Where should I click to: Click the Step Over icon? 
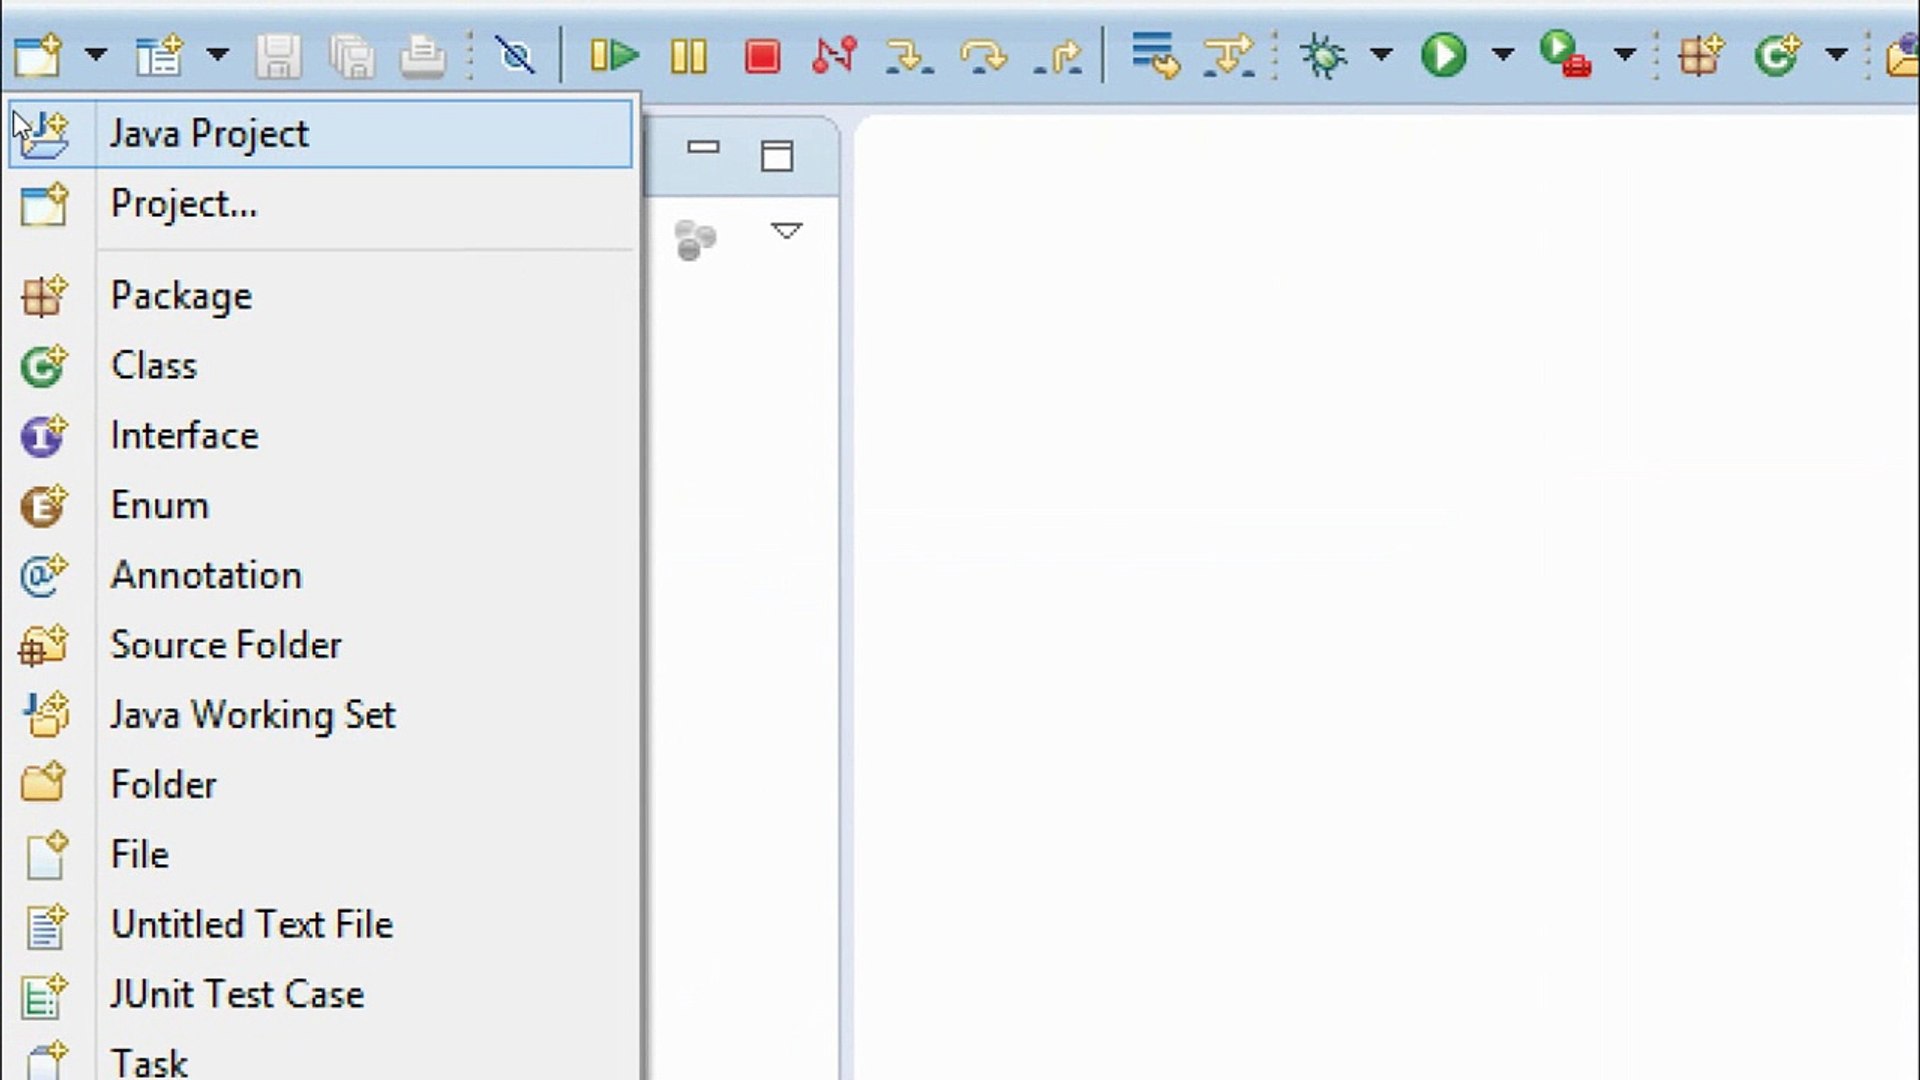pyautogui.click(x=983, y=56)
